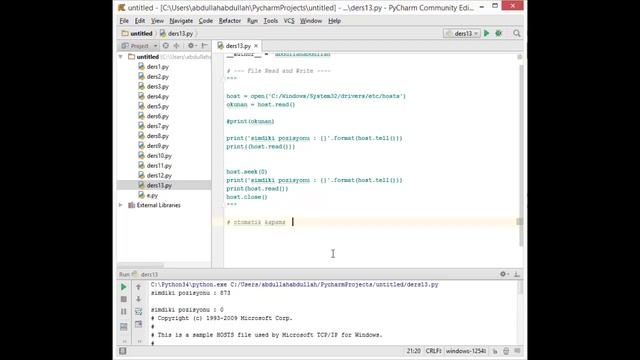Click ders13.py breadcrumb in navigation bar
The height and width of the screenshot is (360, 640).
(176, 33)
